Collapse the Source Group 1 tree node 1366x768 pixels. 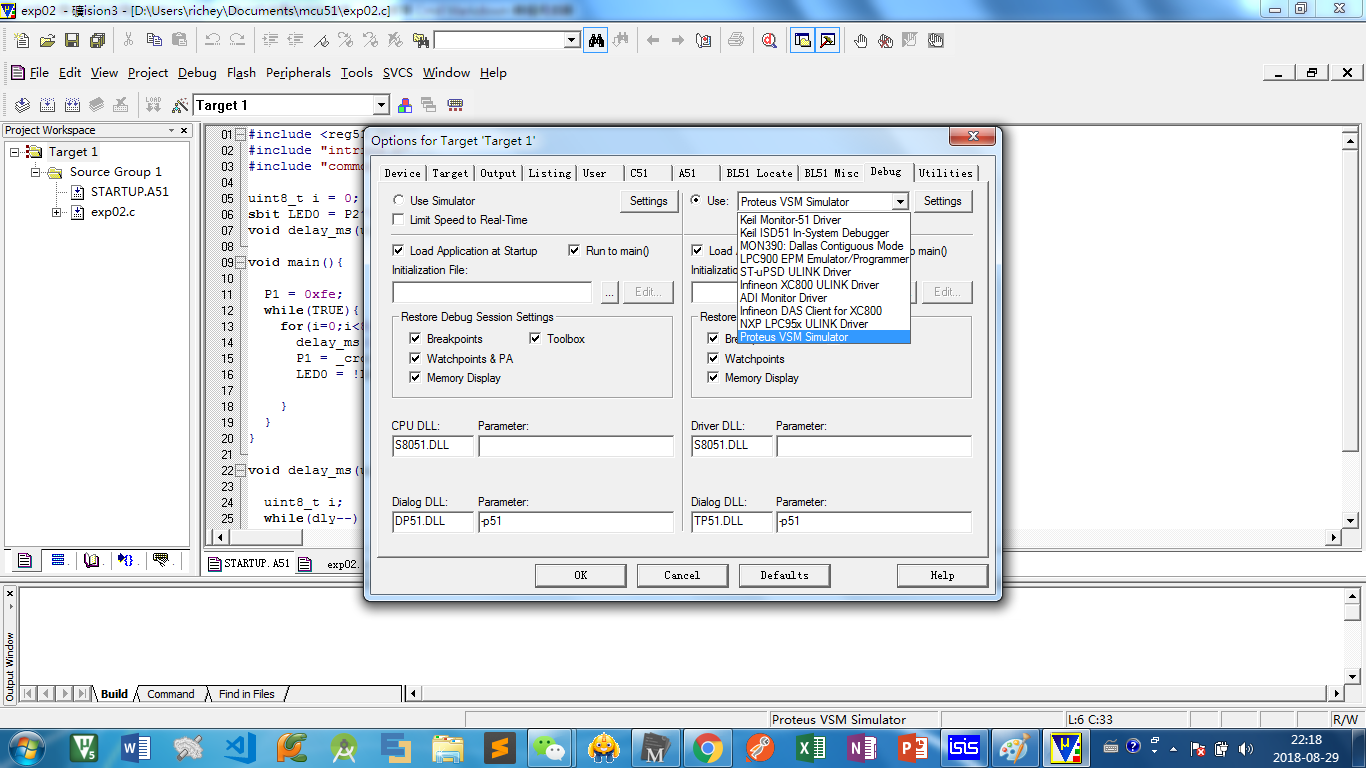(36, 172)
